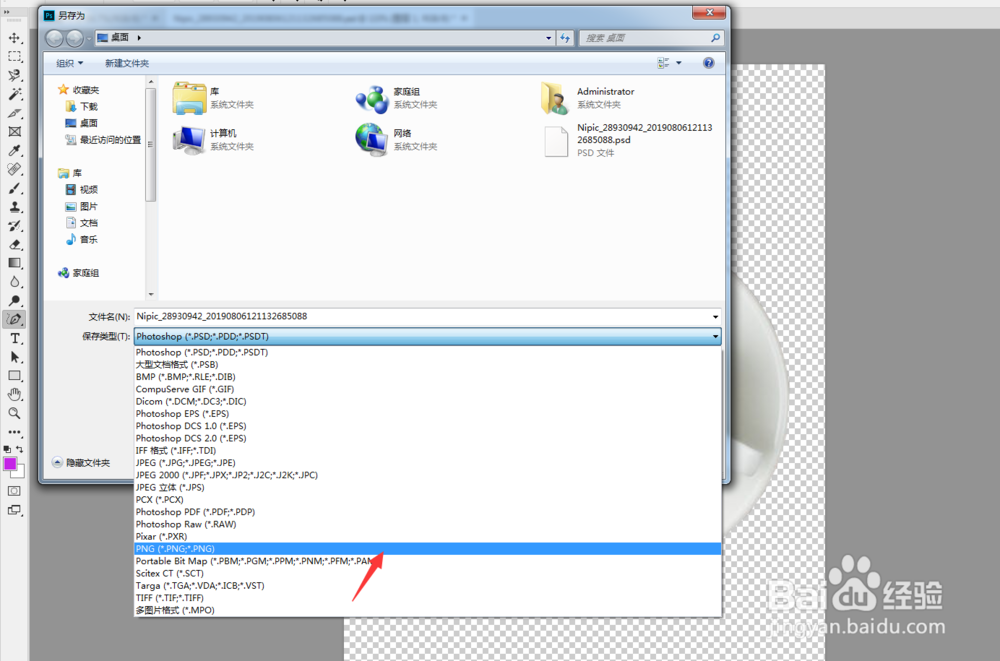Click the 搜索 桌面 search field

tap(645, 38)
